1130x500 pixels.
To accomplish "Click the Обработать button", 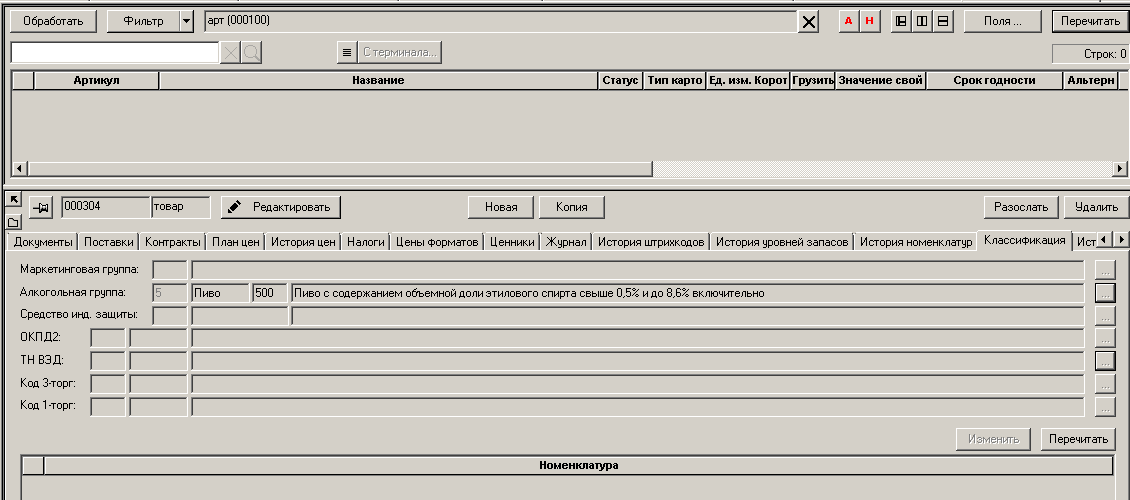I will pos(53,21).
